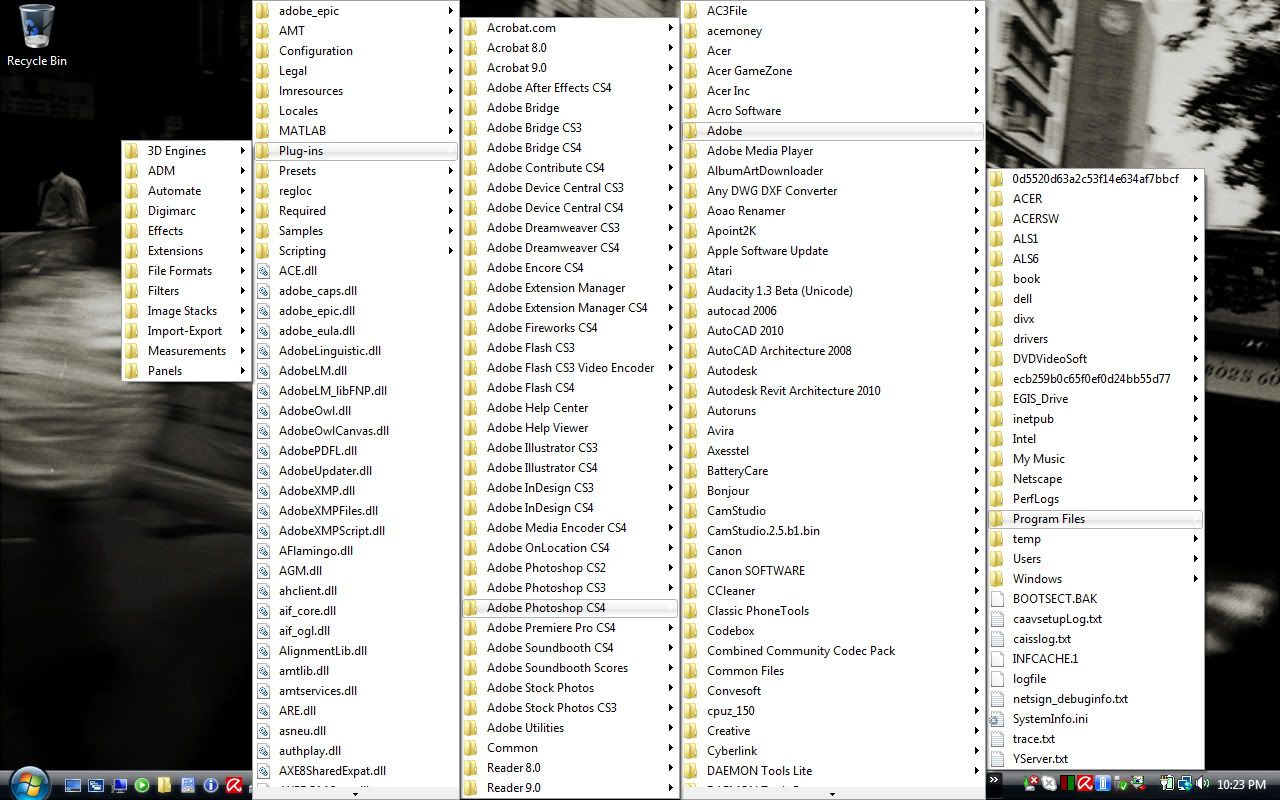Select the Image Stacks folder entry

click(186, 311)
